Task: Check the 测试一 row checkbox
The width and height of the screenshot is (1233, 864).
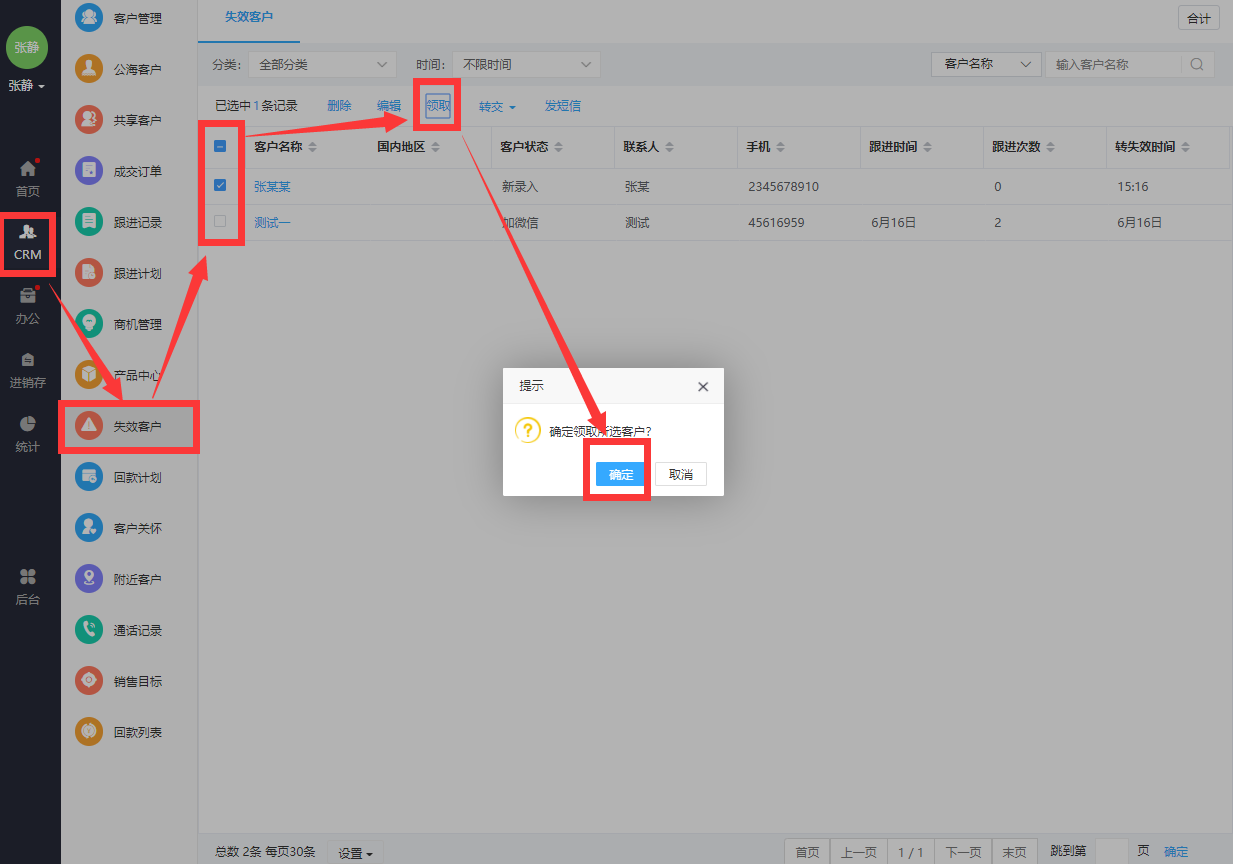Action: (x=220, y=222)
